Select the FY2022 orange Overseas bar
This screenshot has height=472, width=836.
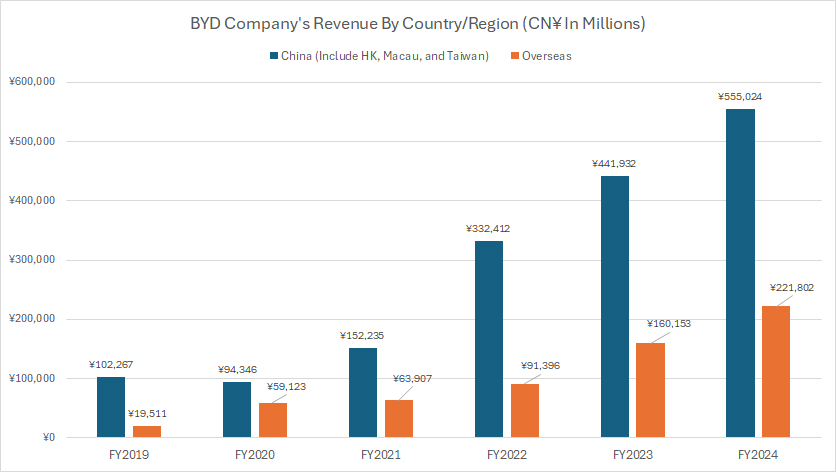pyautogui.click(x=525, y=411)
